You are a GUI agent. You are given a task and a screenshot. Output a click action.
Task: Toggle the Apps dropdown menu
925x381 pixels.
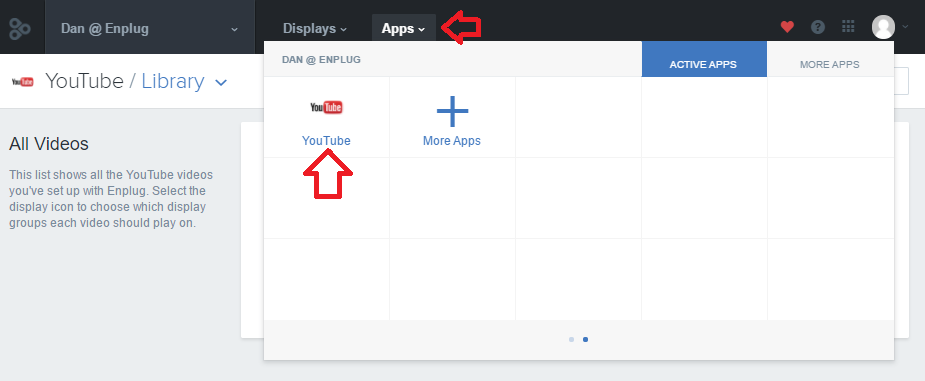point(404,28)
